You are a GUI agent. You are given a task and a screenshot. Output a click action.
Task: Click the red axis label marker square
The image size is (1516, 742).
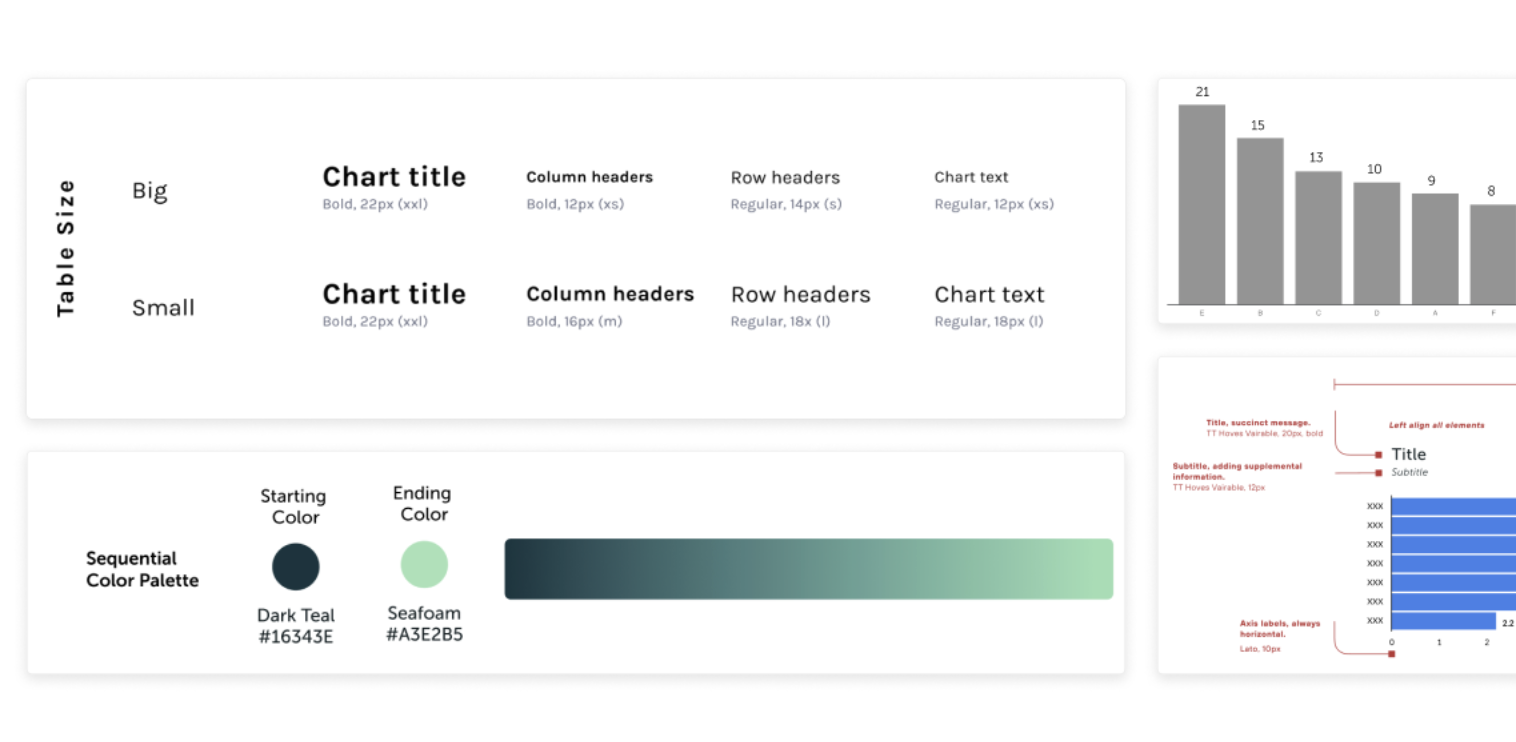coord(1391,654)
